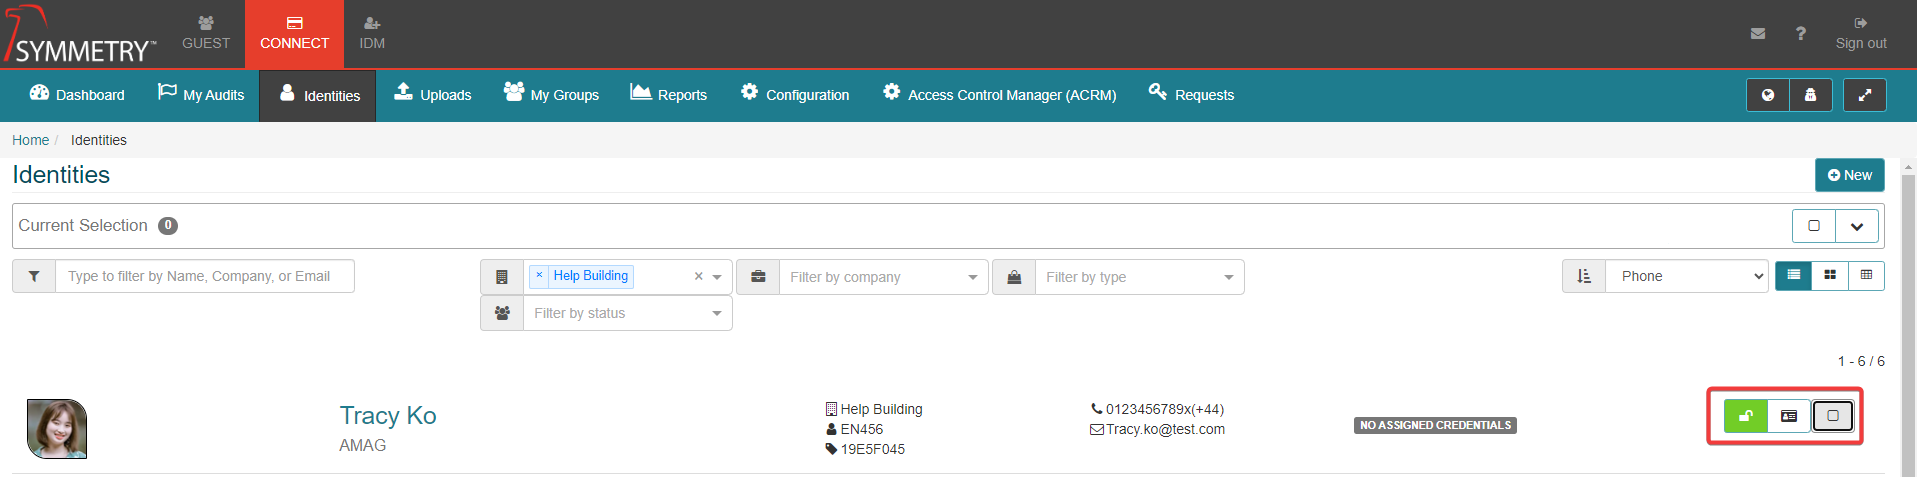
Task: Toggle sort order icon
Action: (1584, 276)
